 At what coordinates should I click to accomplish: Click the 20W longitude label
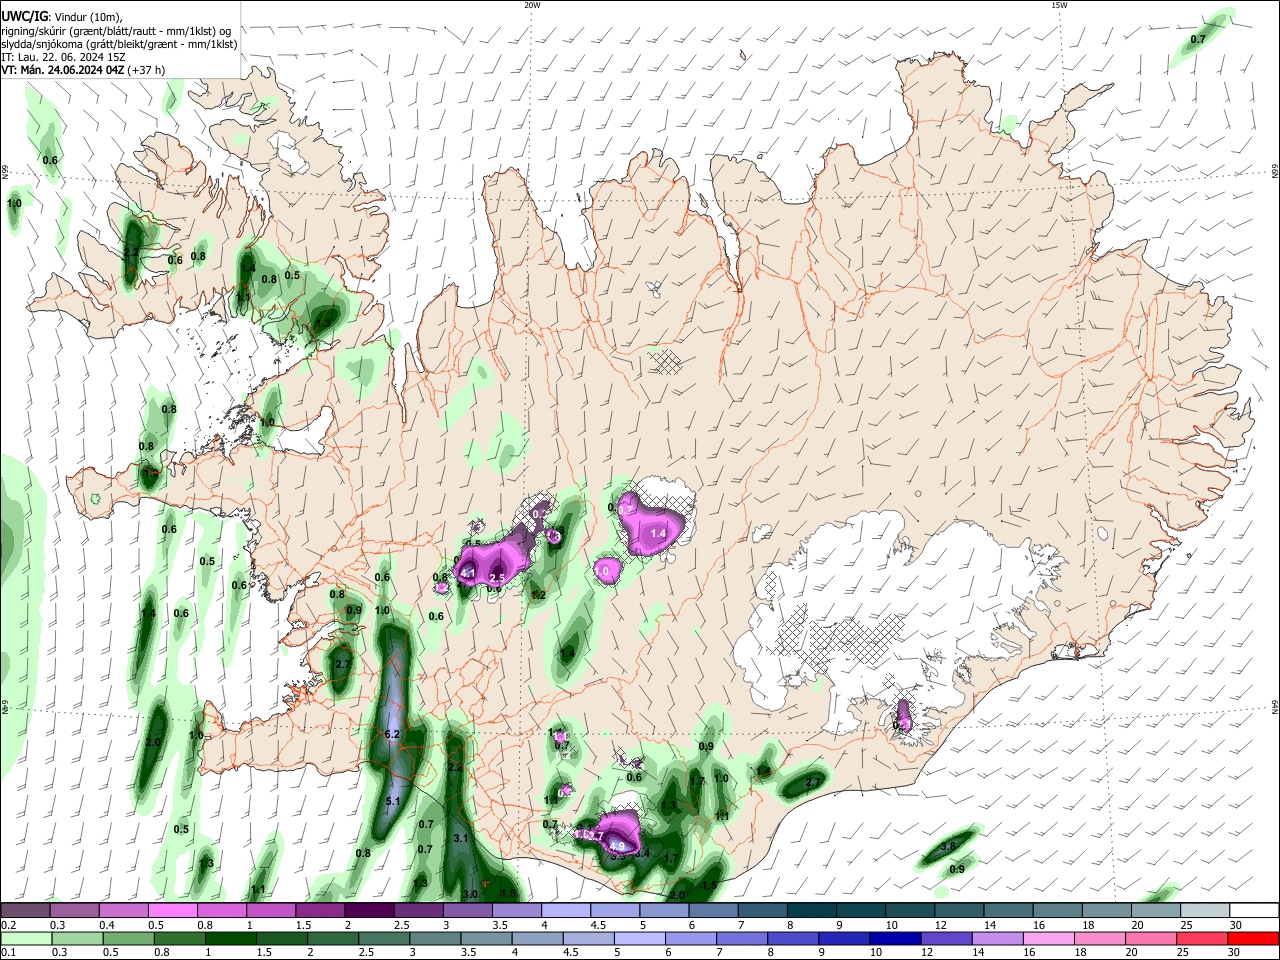click(x=532, y=5)
